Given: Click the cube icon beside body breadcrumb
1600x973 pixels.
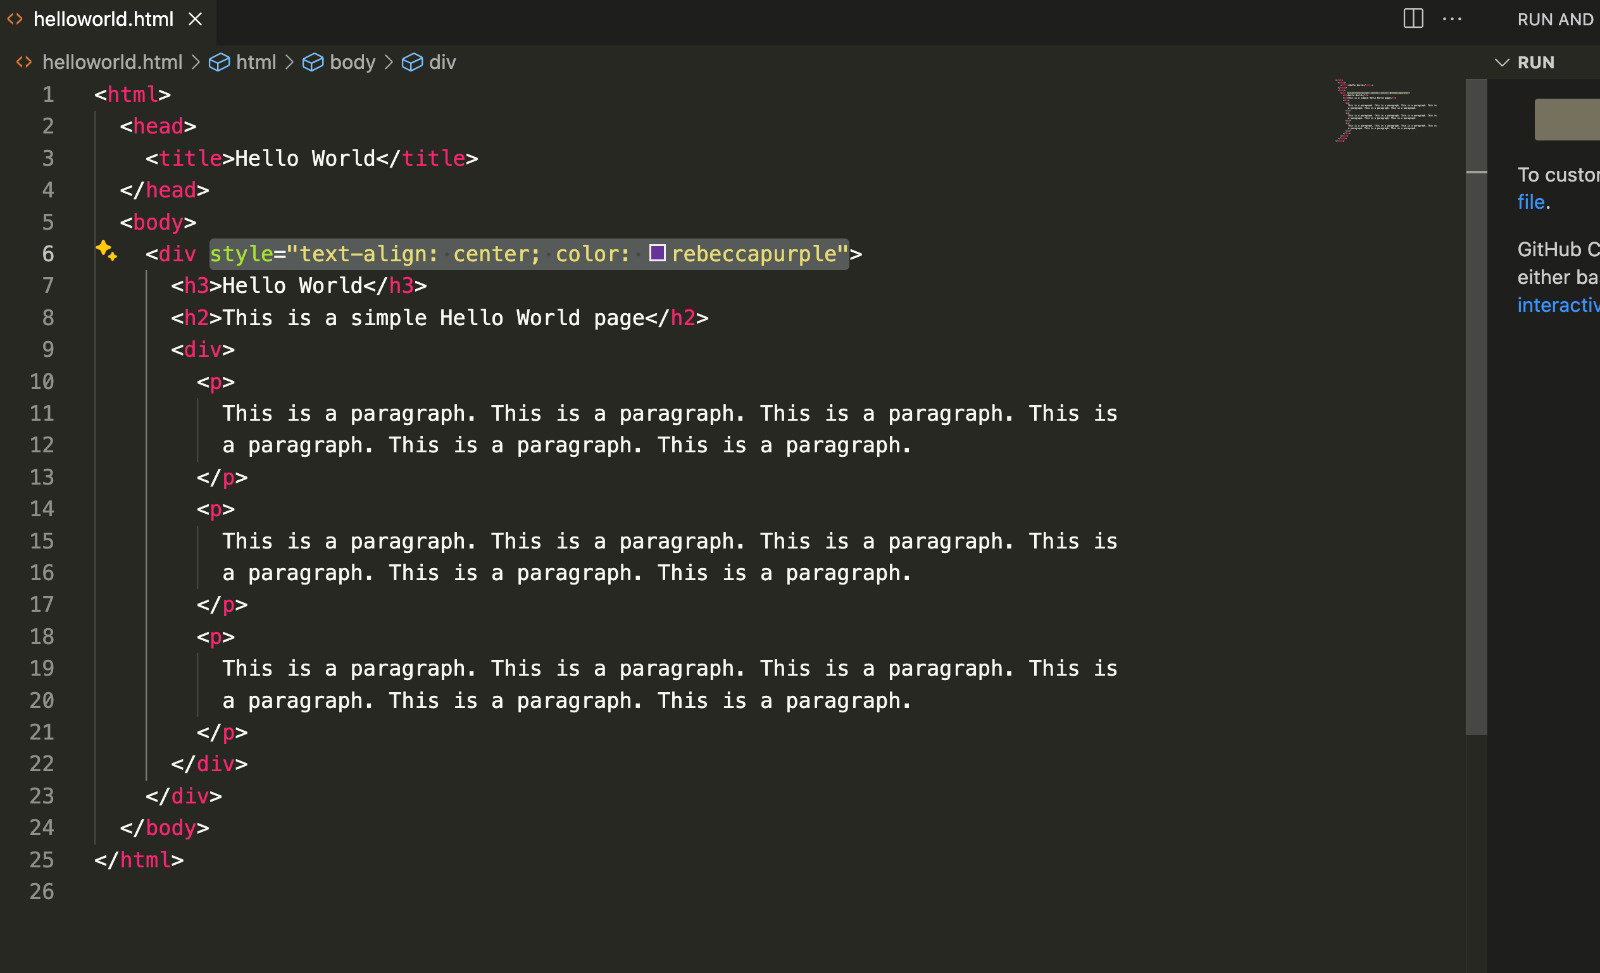Looking at the screenshot, I should click(x=313, y=62).
